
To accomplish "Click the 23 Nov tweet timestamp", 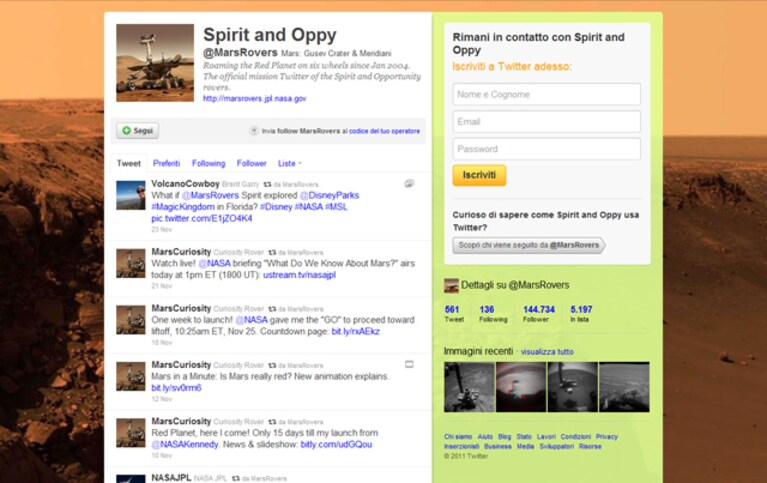I will click(x=161, y=230).
